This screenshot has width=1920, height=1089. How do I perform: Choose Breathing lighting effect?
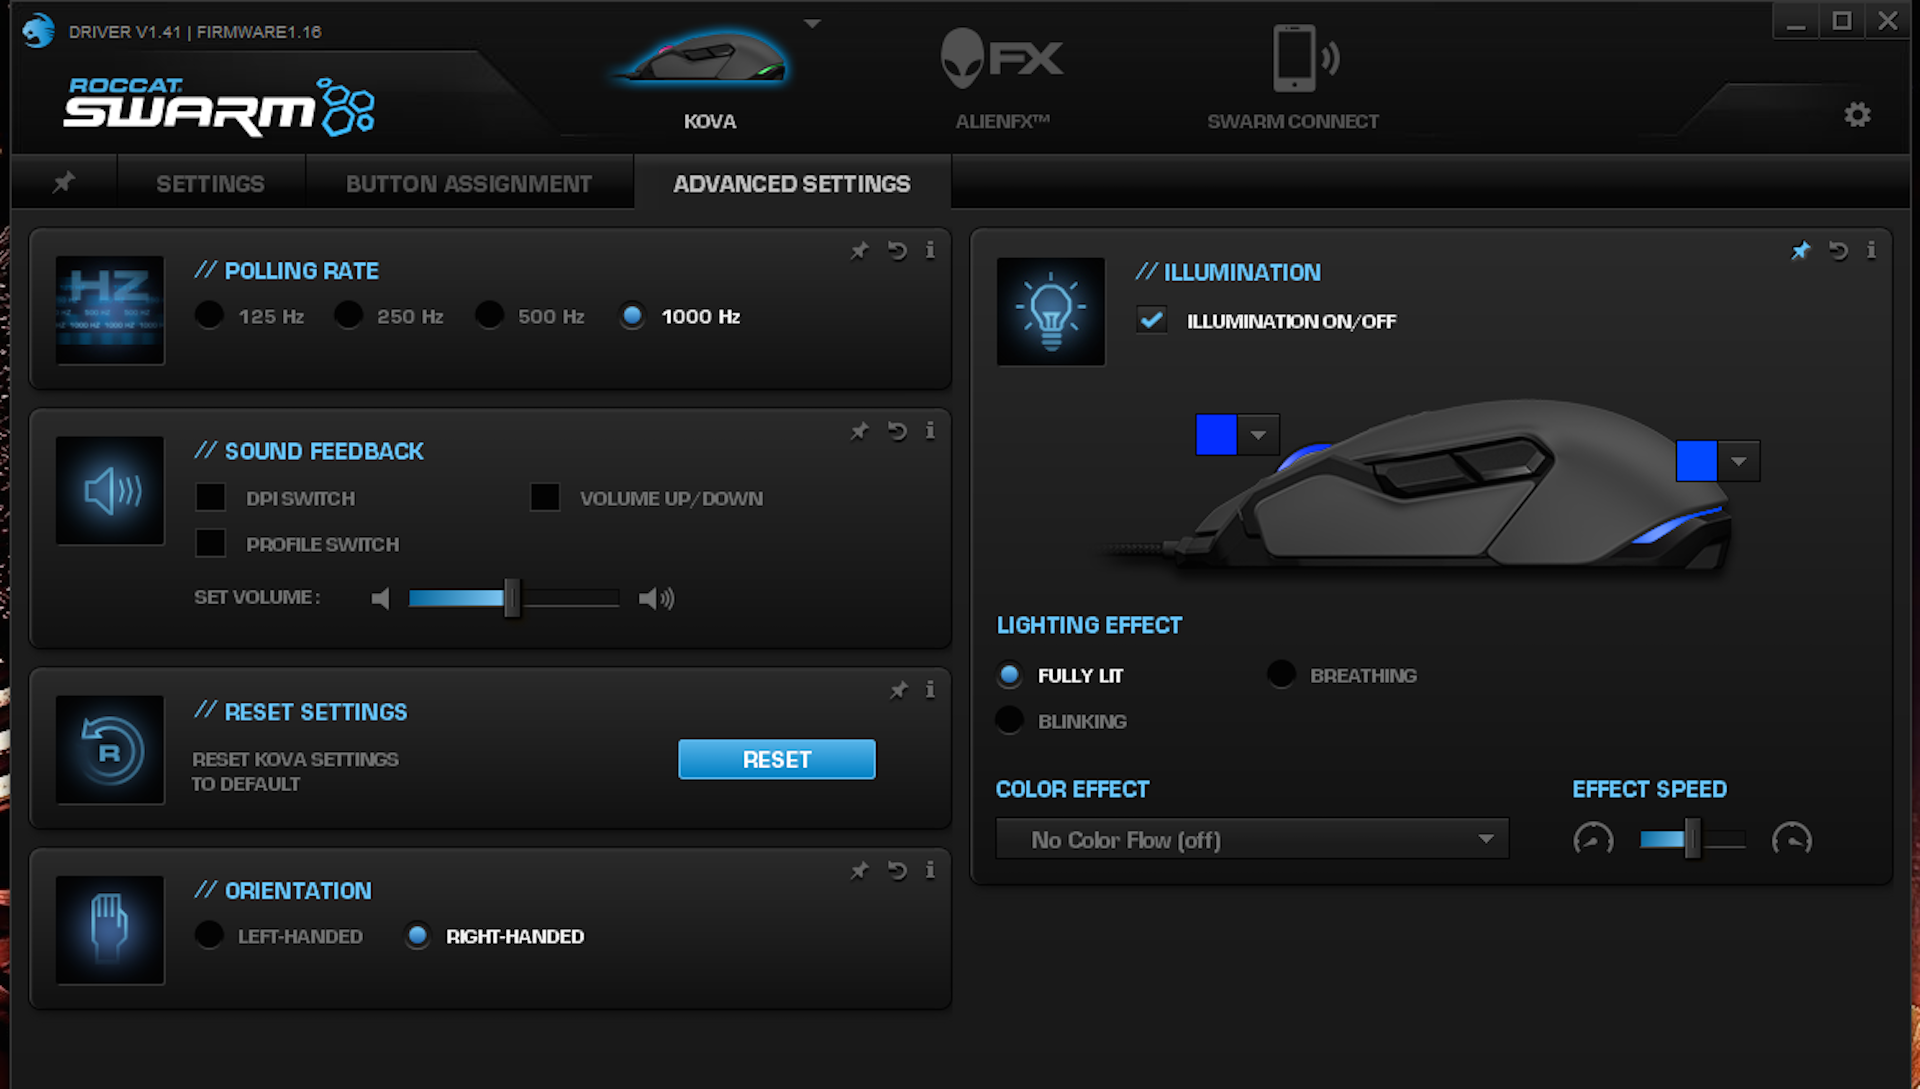(x=1281, y=674)
